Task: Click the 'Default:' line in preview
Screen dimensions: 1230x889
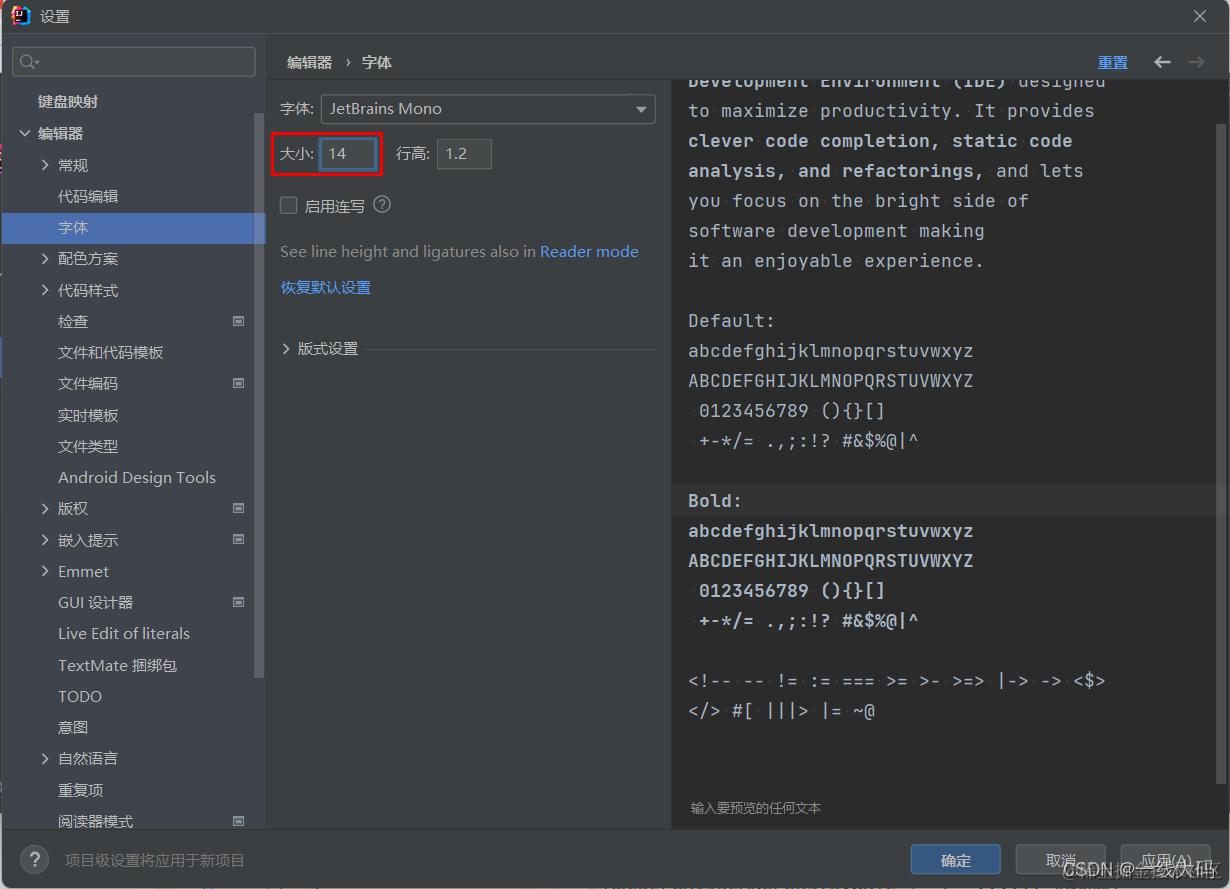Action: point(732,321)
